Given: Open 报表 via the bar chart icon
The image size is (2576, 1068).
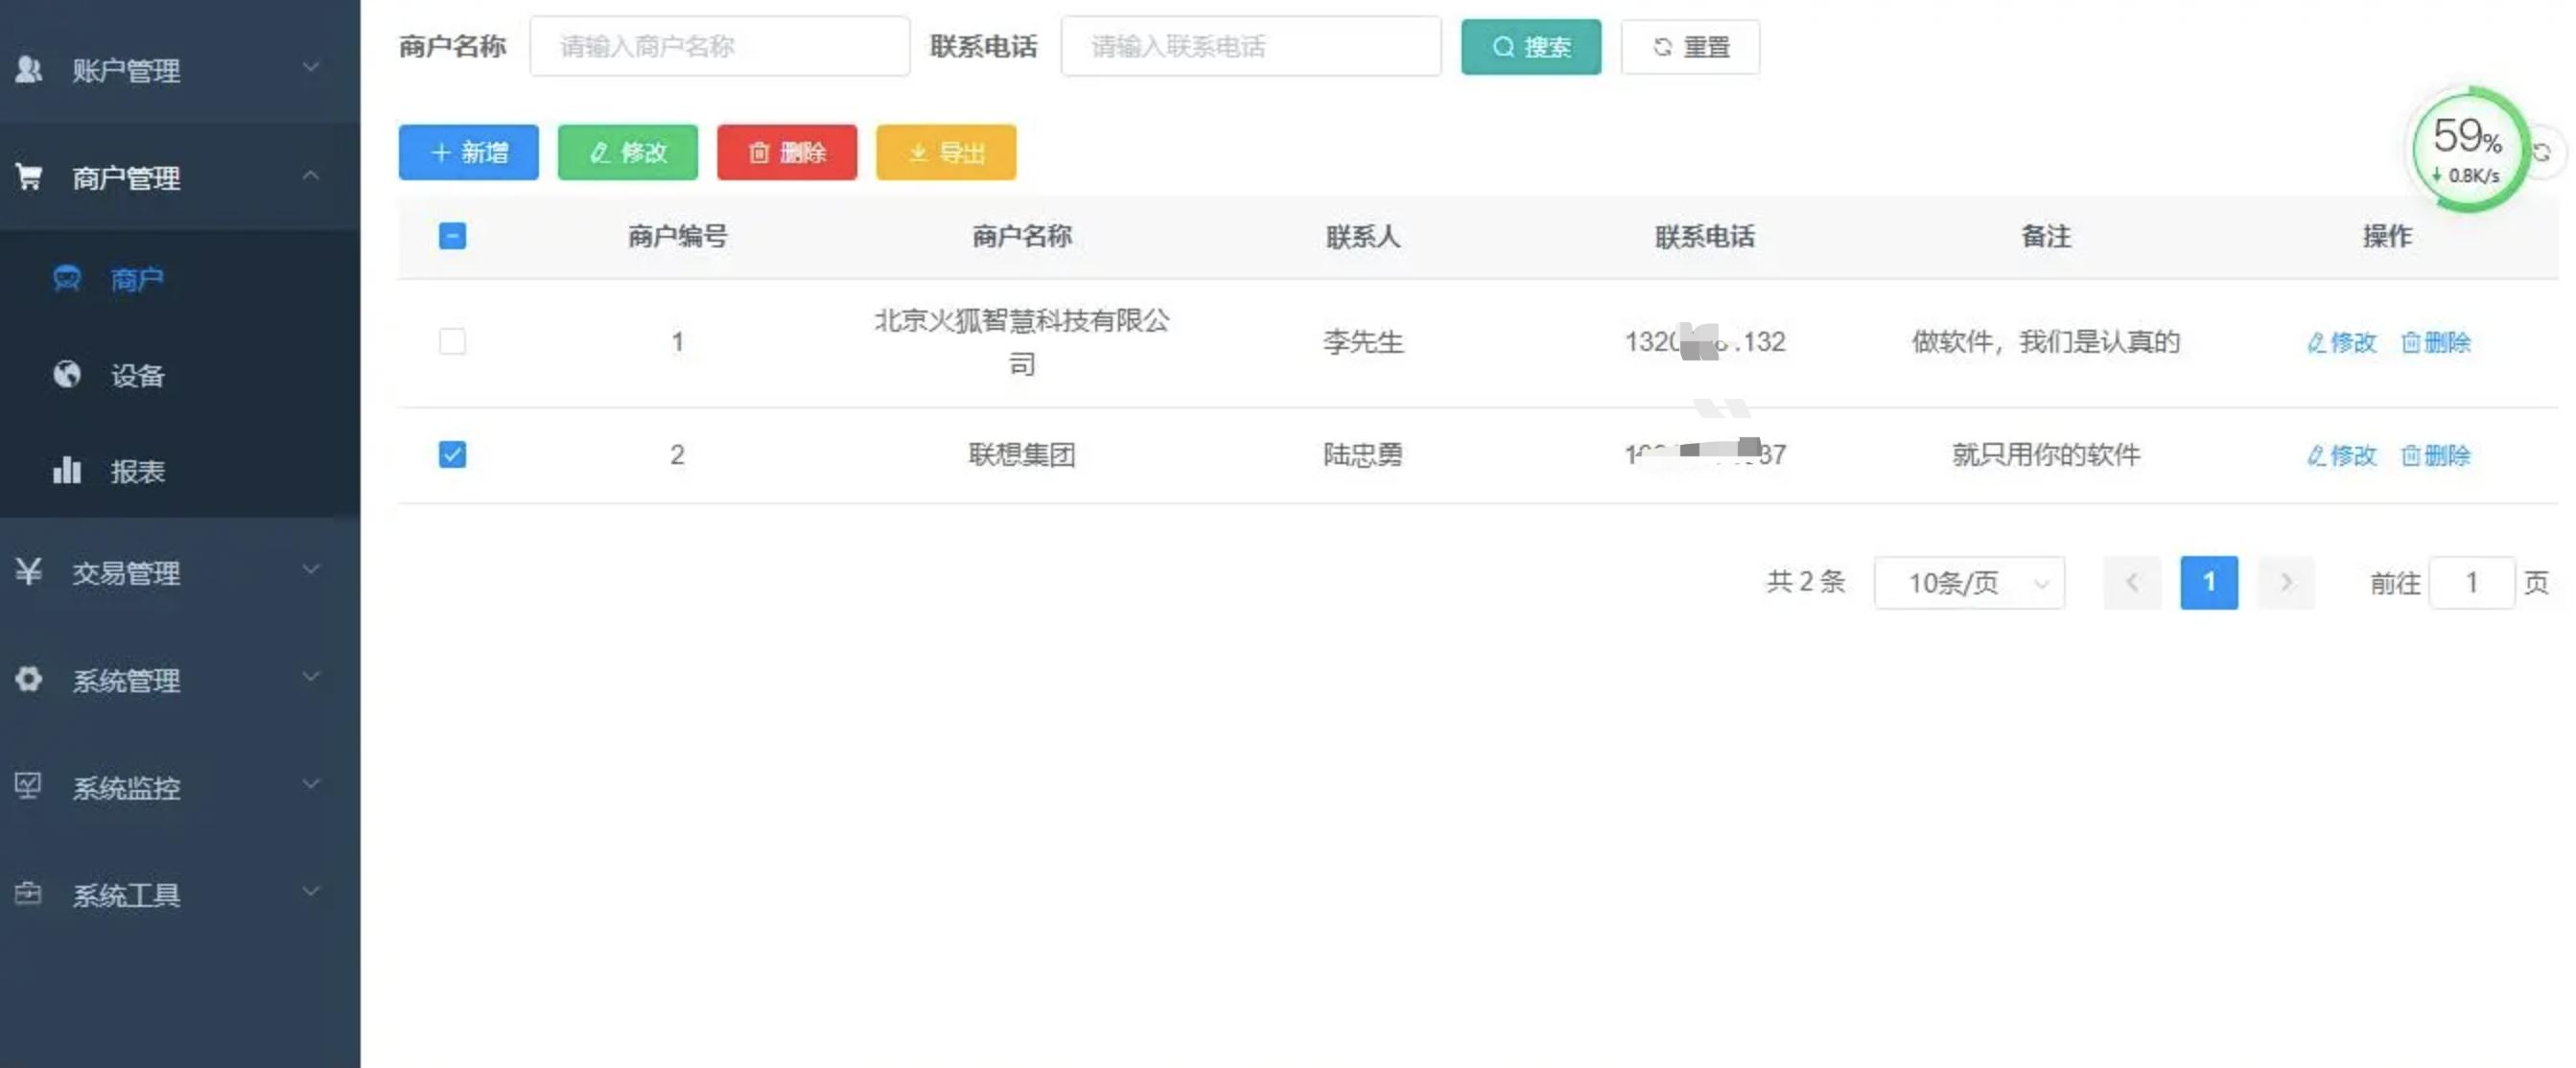Looking at the screenshot, I should 67,470.
